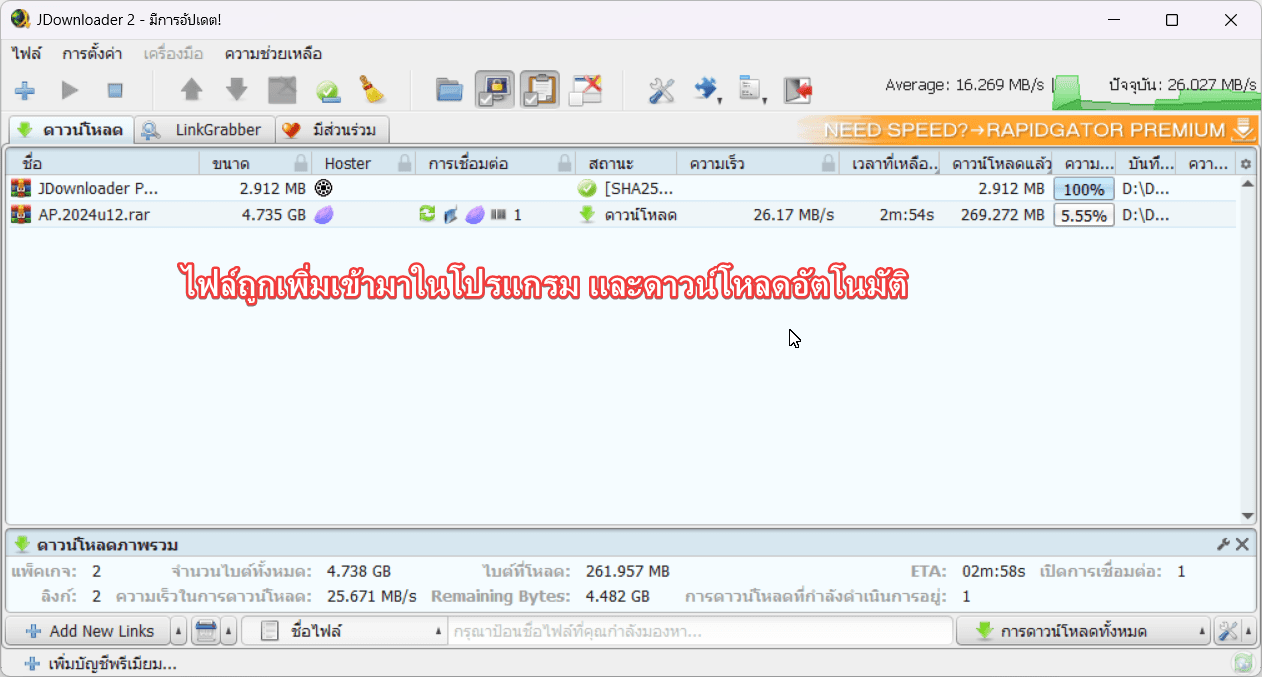Click the file name search input field
Image resolution: width=1262 pixels, height=677 pixels.
(700, 631)
